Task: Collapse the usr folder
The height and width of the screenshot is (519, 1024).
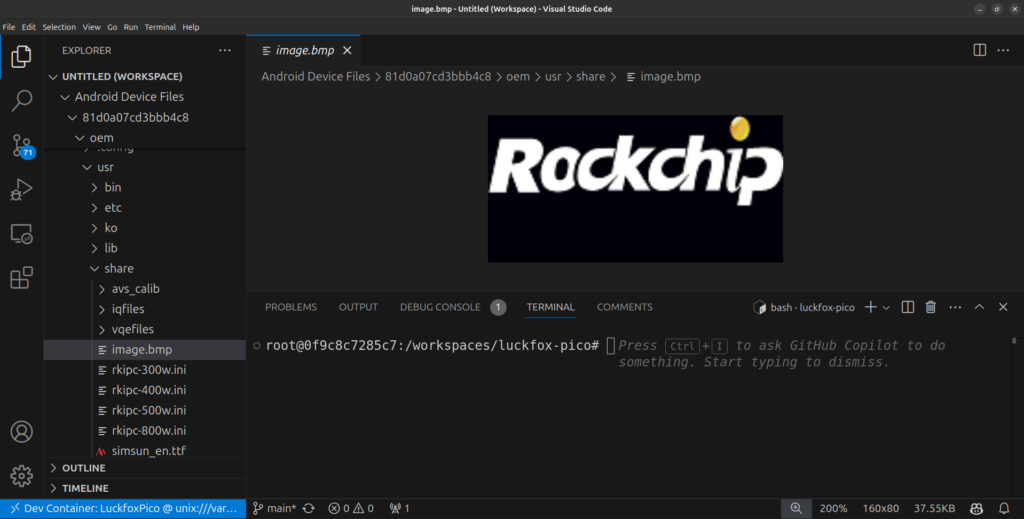Action: (144, 167)
